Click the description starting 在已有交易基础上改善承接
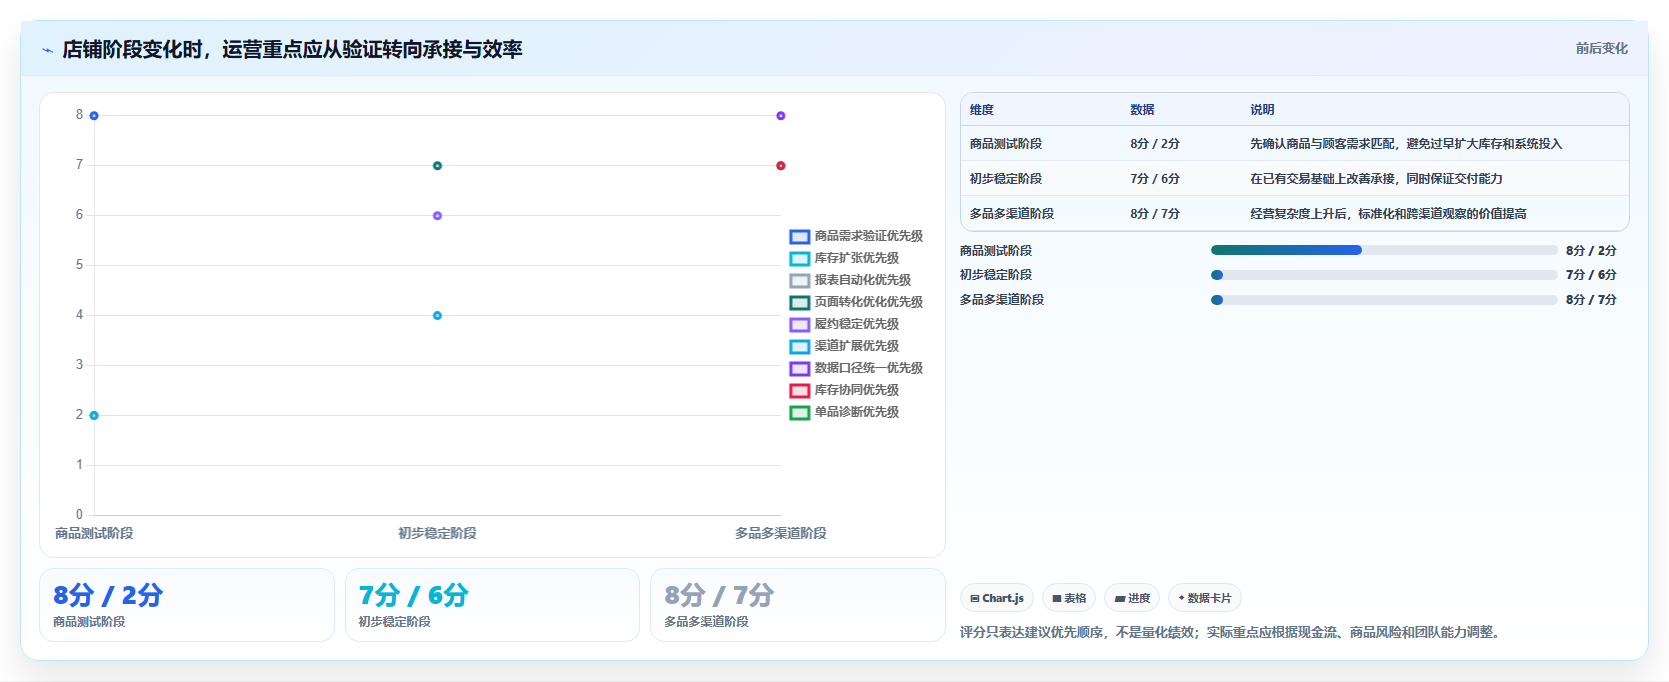This screenshot has width=1669, height=682. [x=1376, y=179]
